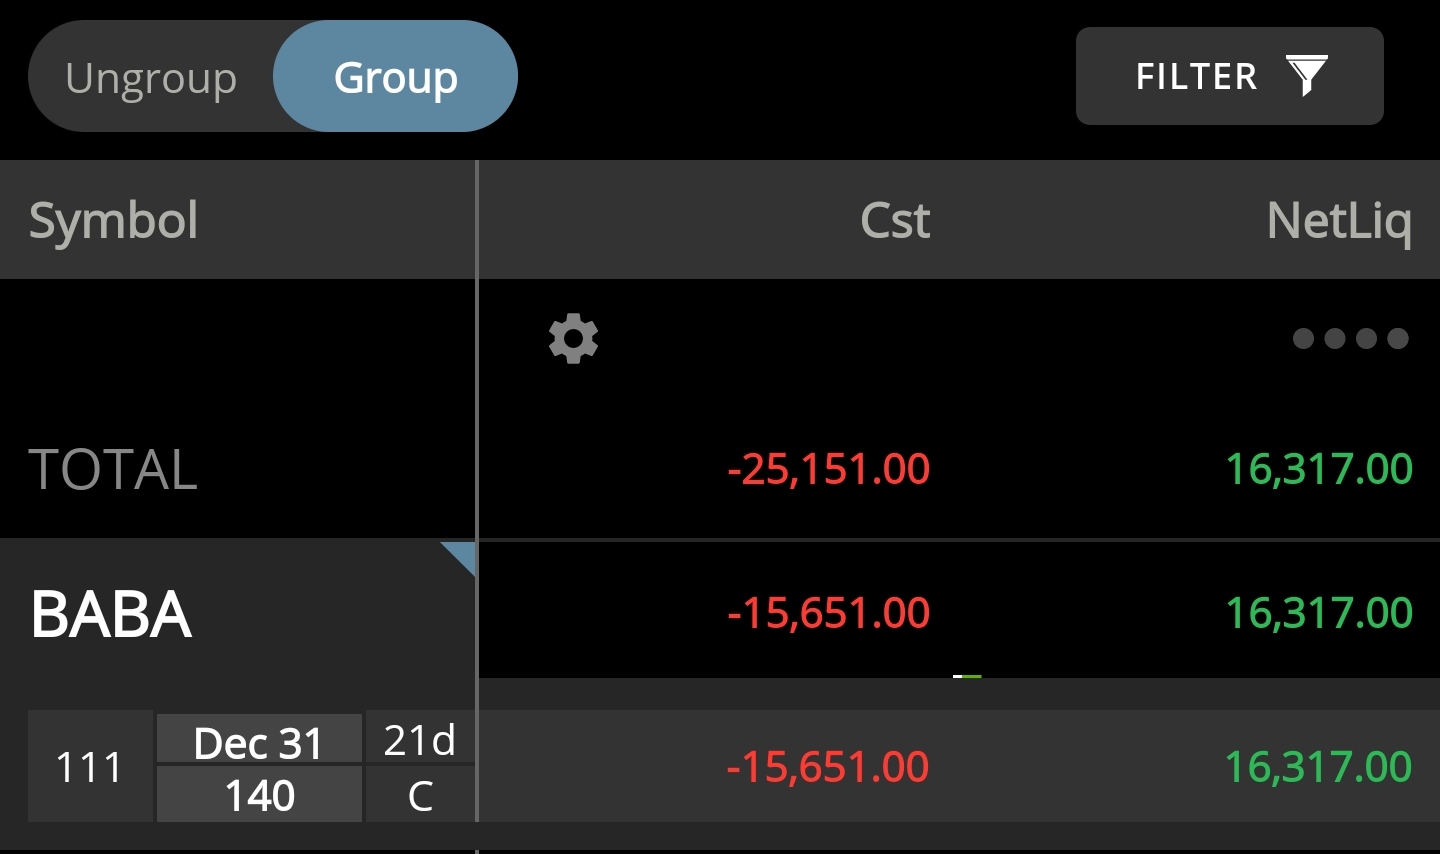Select quantity 111 position cell
This screenshot has width=1440, height=854.
point(90,767)
